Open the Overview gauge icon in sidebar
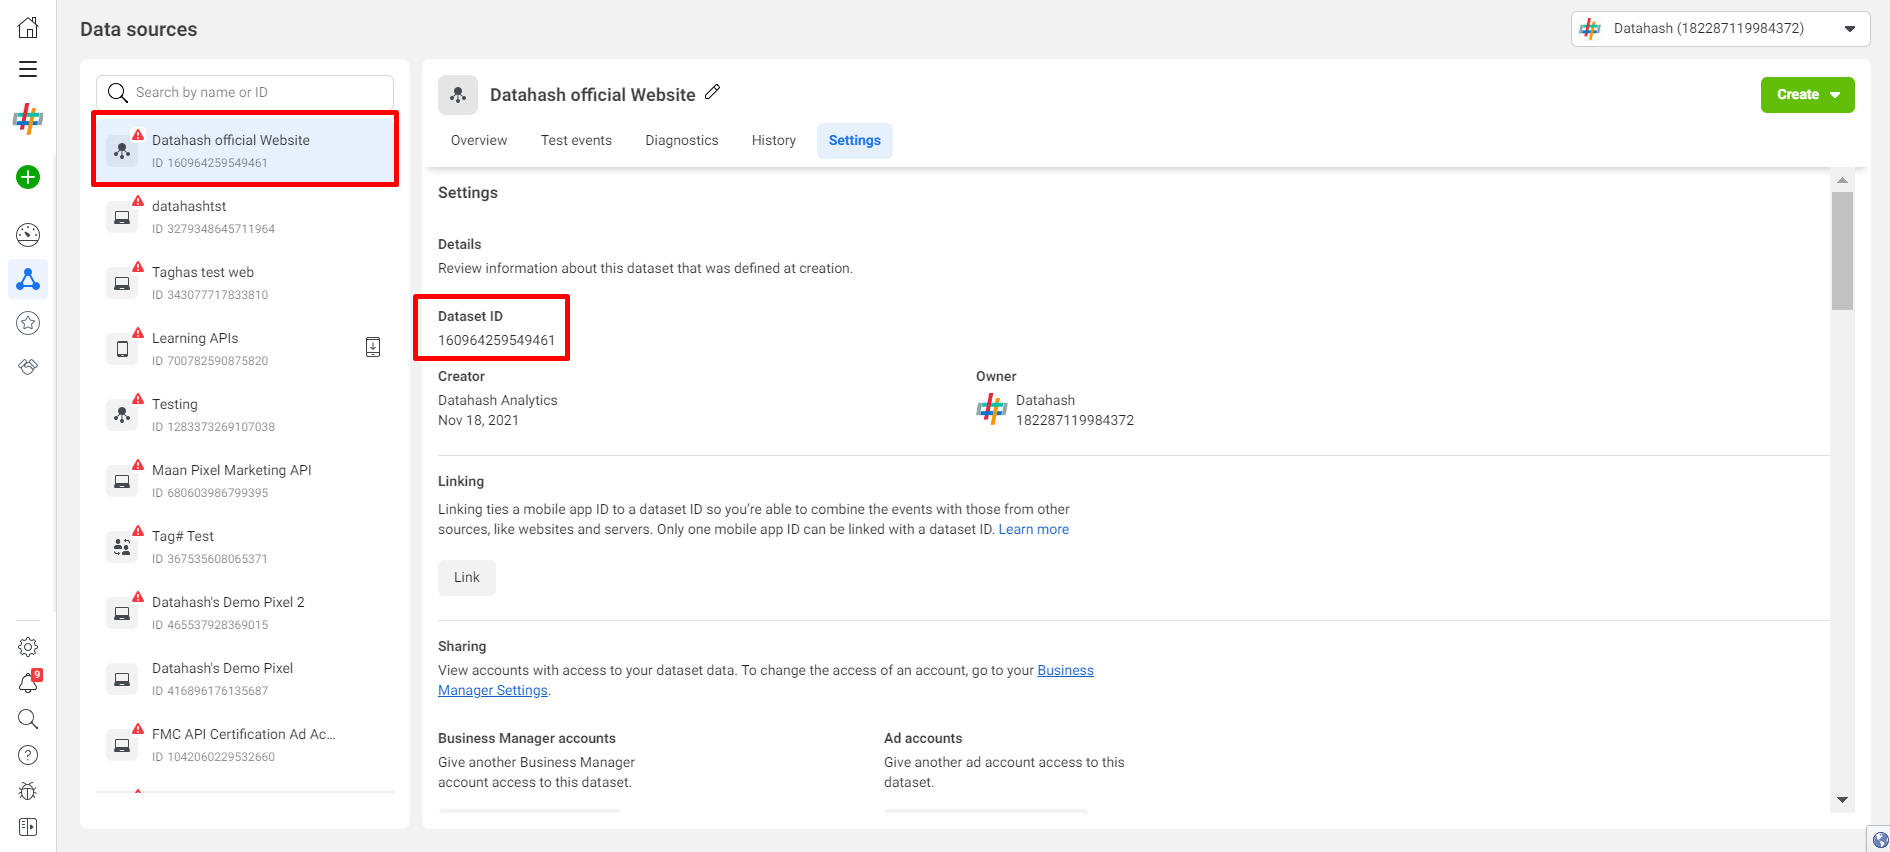Screen dimensions: 1890x852 pos(28,235)
